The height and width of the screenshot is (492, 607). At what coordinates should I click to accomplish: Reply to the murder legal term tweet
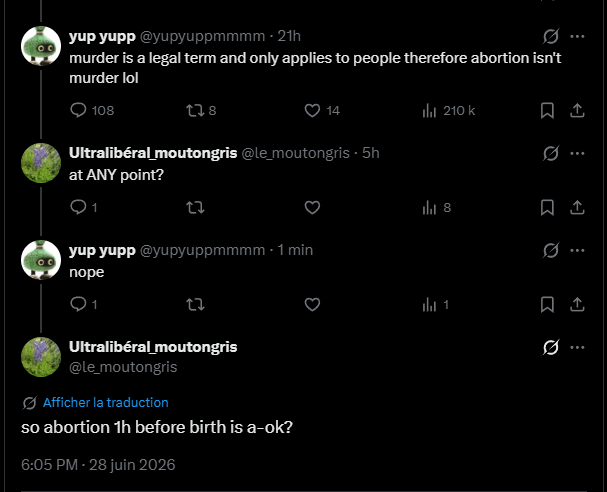click(x=78, y=111)
